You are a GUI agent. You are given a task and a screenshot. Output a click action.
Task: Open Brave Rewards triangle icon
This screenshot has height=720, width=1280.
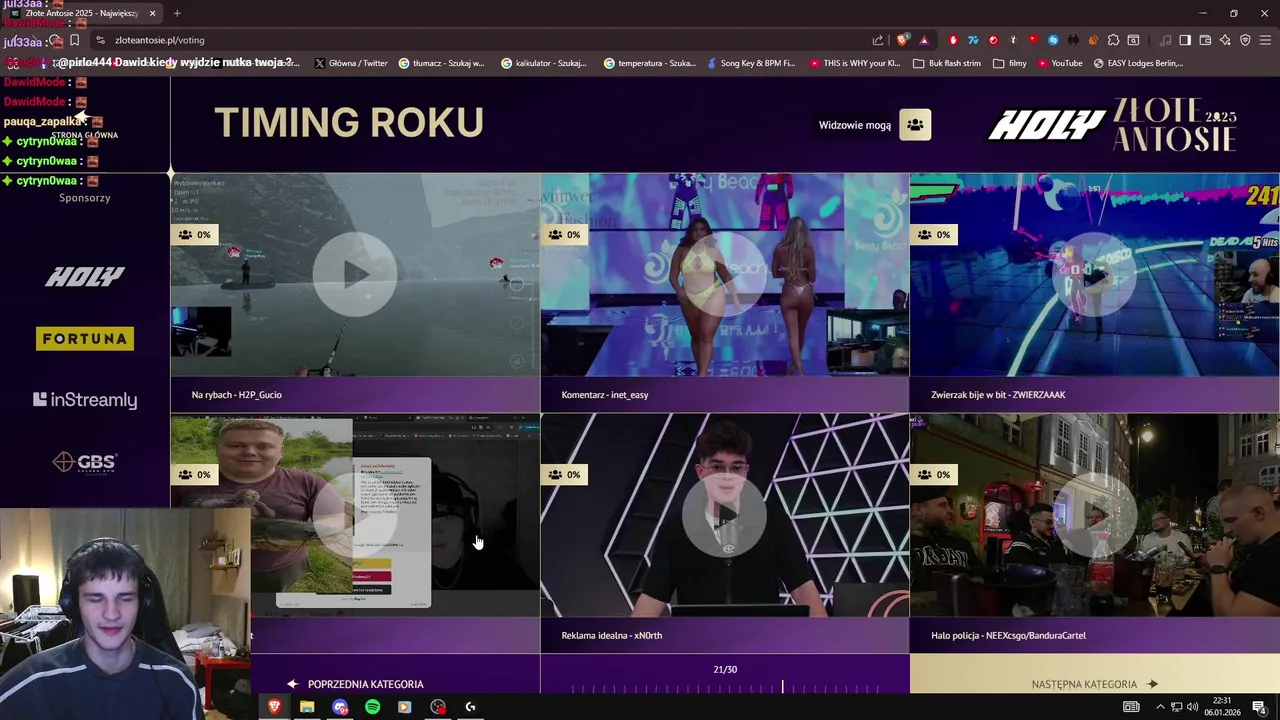pos(924,40)
